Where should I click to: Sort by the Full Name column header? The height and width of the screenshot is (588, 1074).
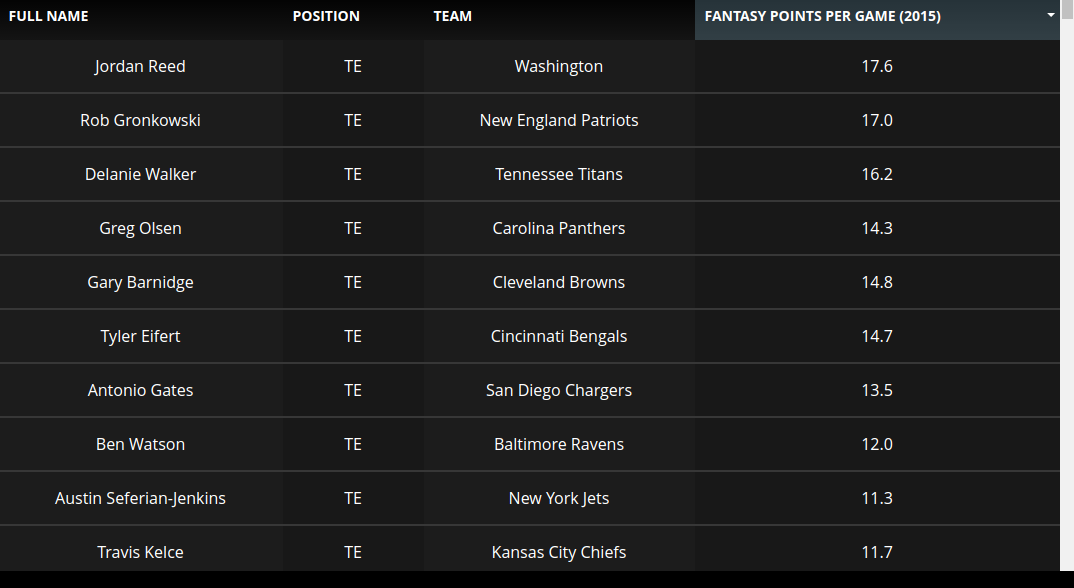point(48,16)
